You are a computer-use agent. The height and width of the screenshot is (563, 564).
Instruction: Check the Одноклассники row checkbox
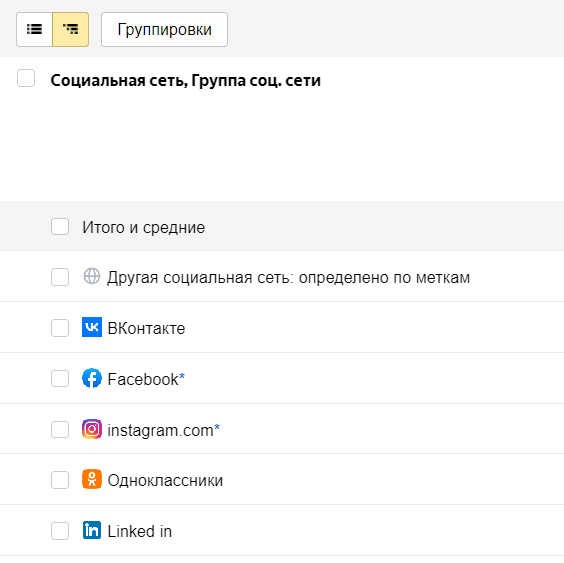point(60,480)
